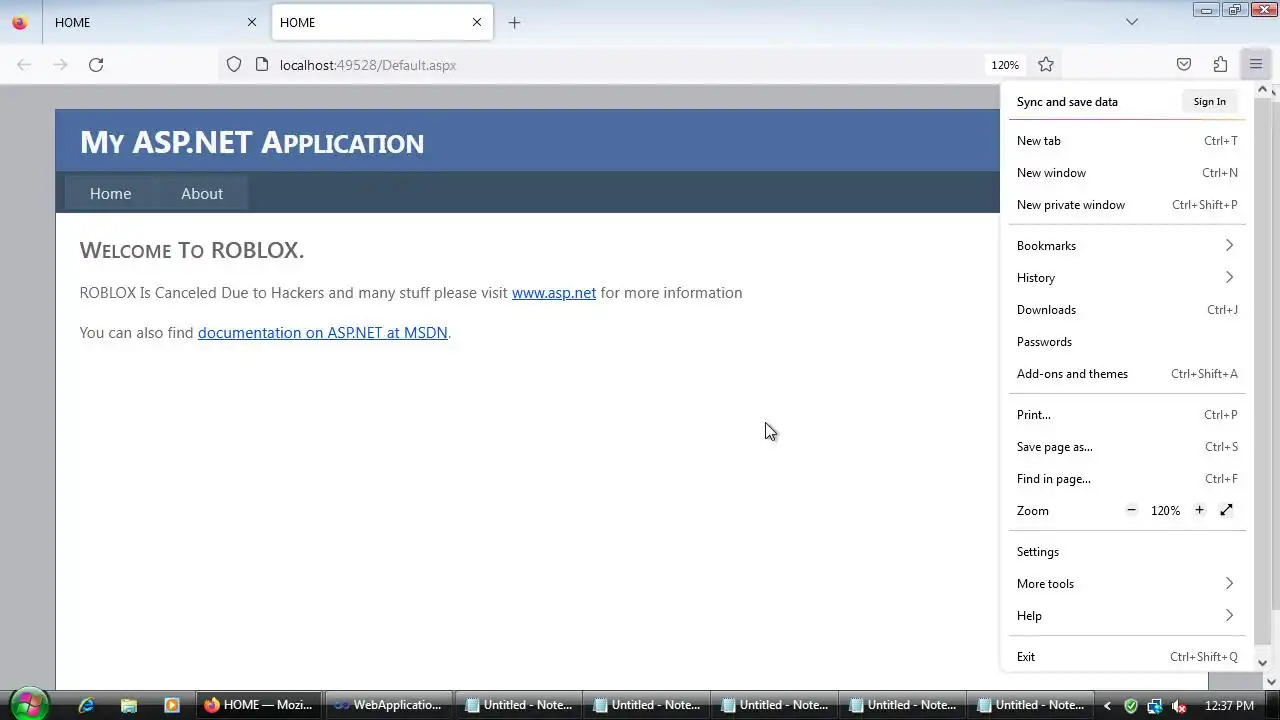The width and height of the screenshot is (1280, 720).
Task: Switch to WebApplication taskbar button
Action: pos(389,705)
